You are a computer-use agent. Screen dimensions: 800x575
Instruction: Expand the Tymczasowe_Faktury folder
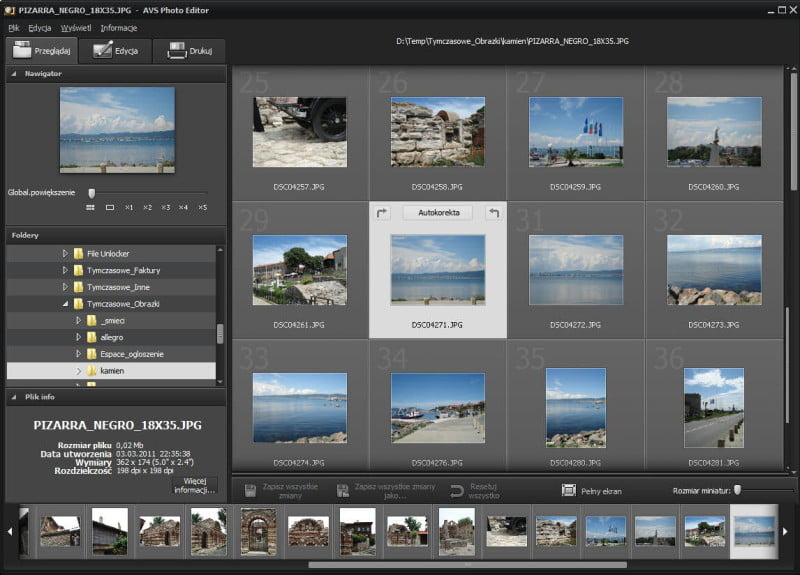(65, 270)
